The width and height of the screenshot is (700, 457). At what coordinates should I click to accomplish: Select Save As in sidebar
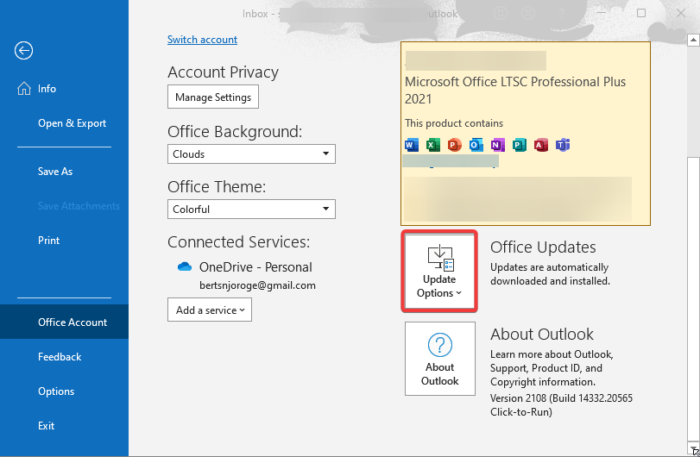55,171
